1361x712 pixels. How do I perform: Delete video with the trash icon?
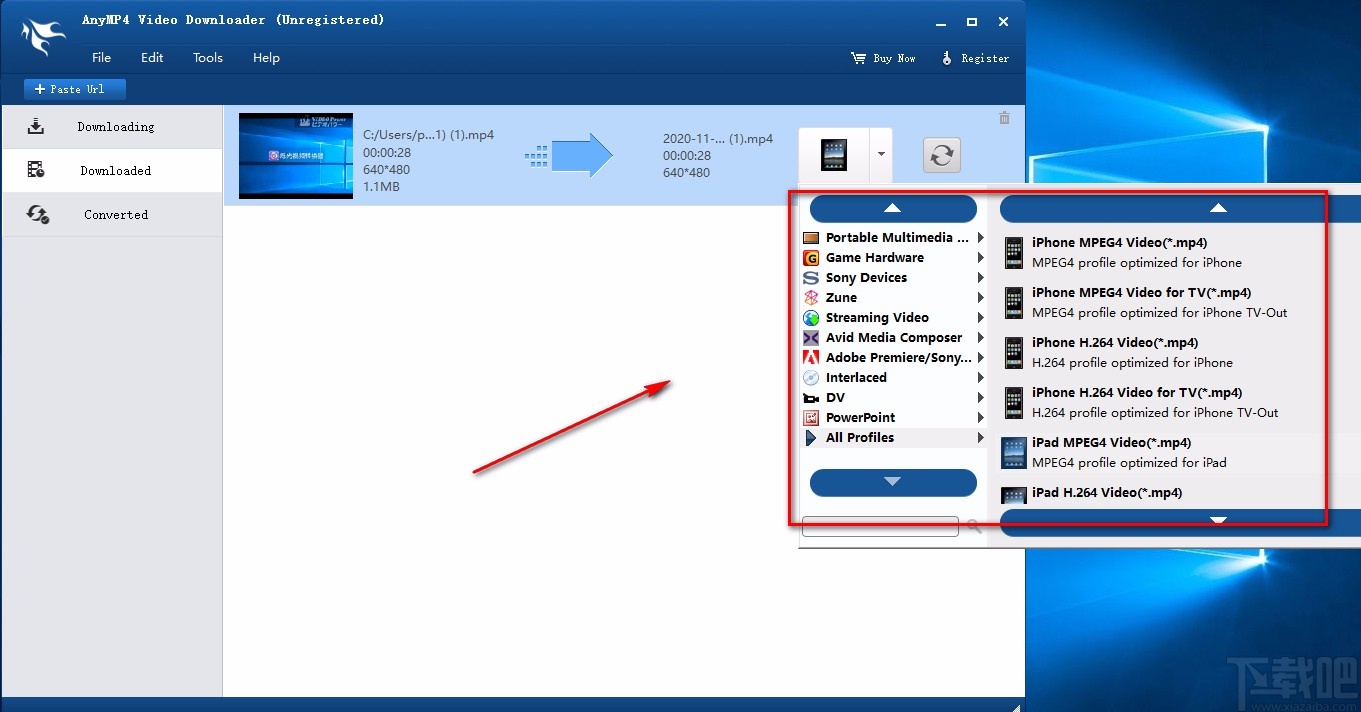pos(1004,118)
